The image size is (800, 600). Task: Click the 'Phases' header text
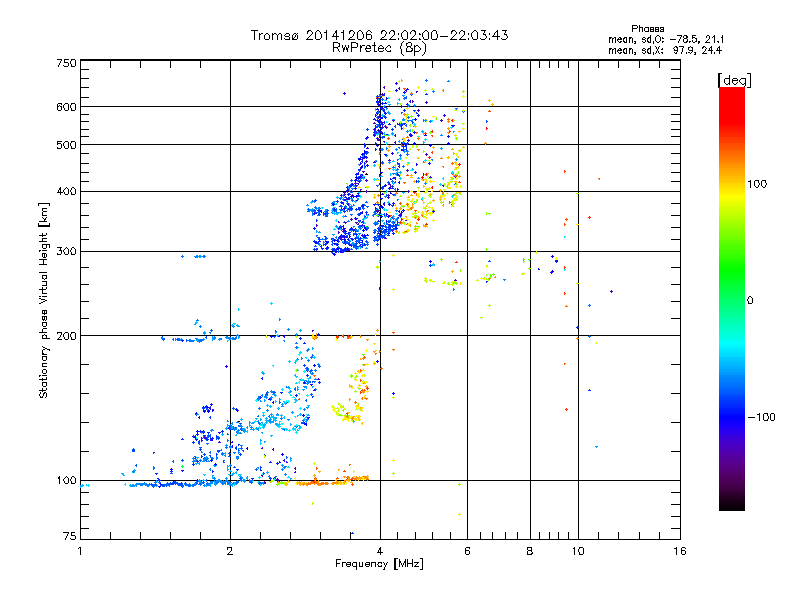[647, 29]
